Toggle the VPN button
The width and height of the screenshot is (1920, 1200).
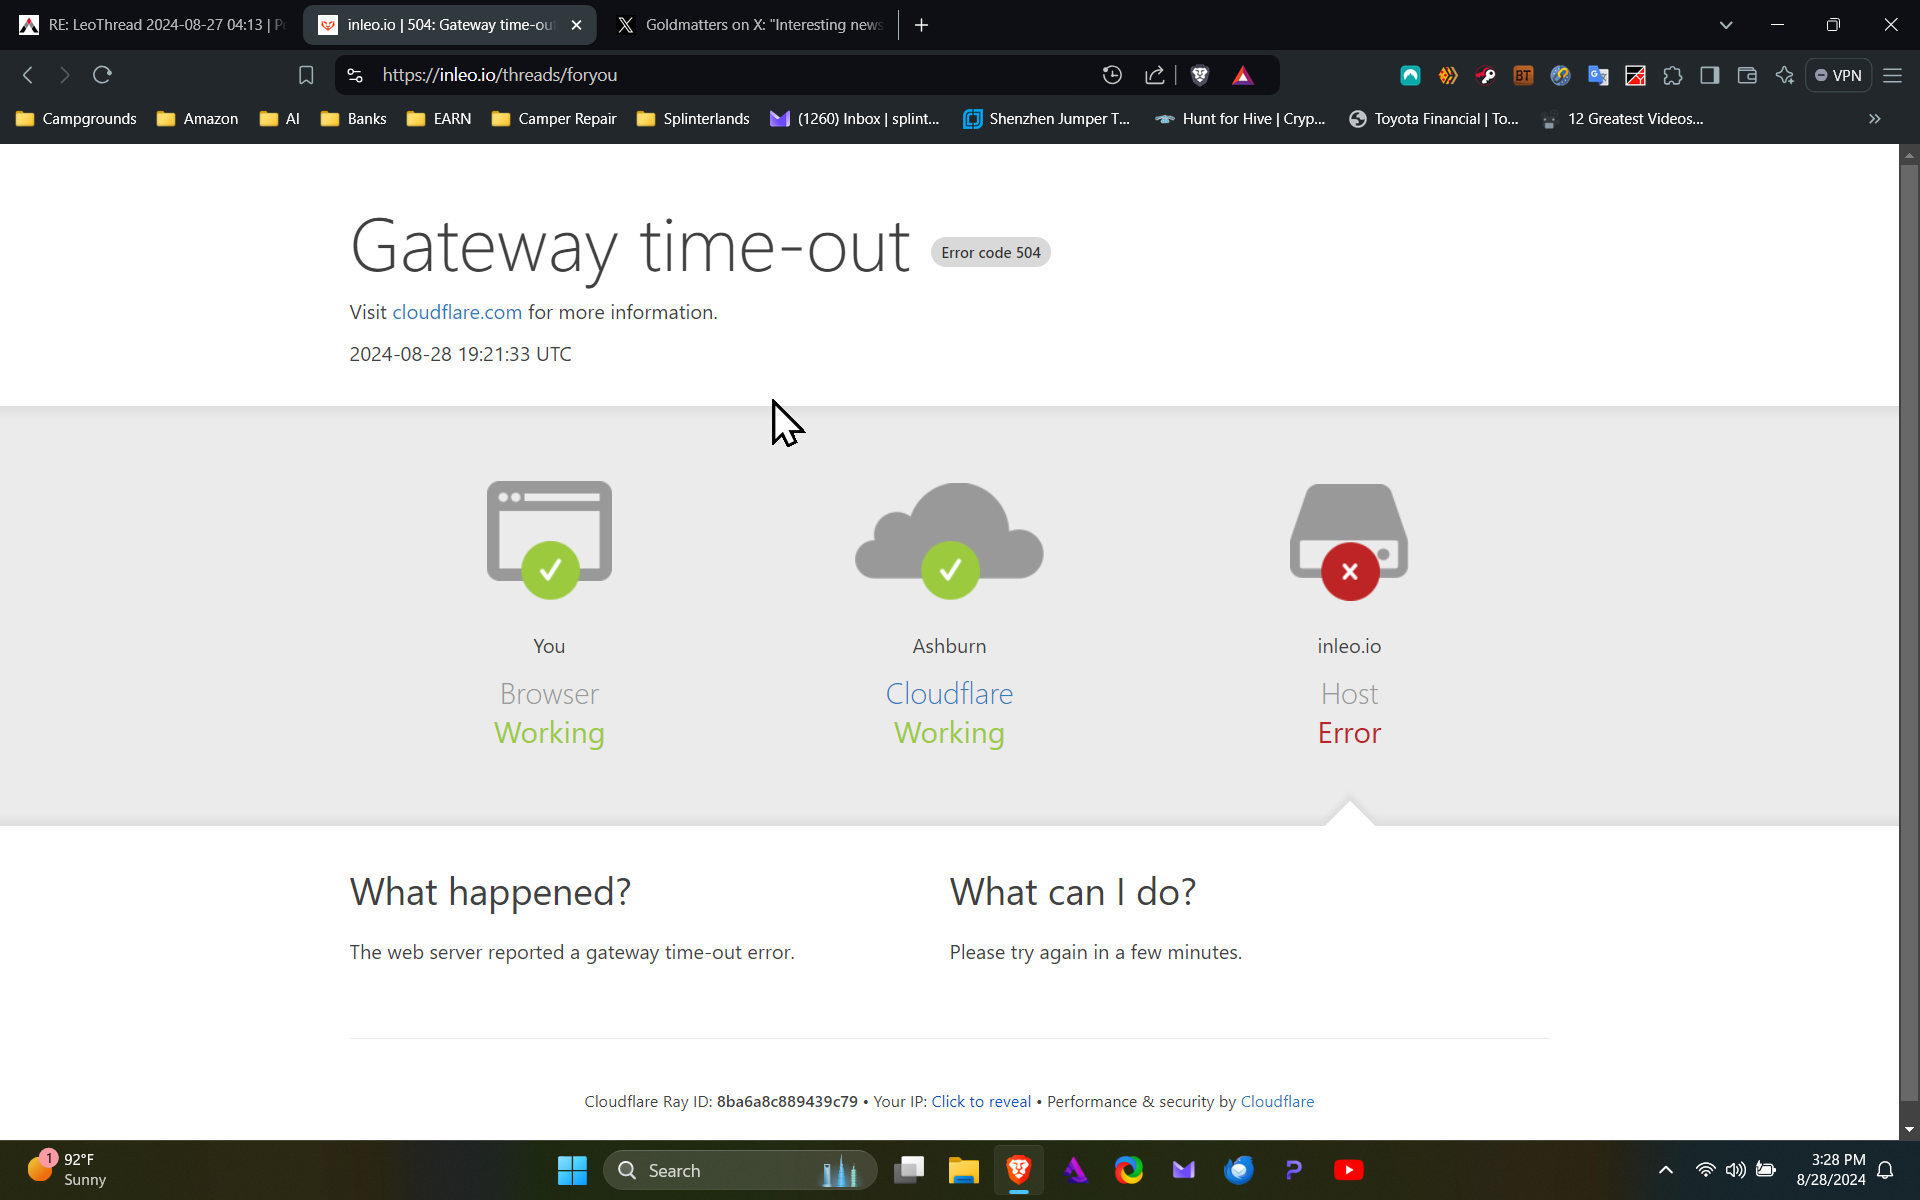click(1838, 75)
